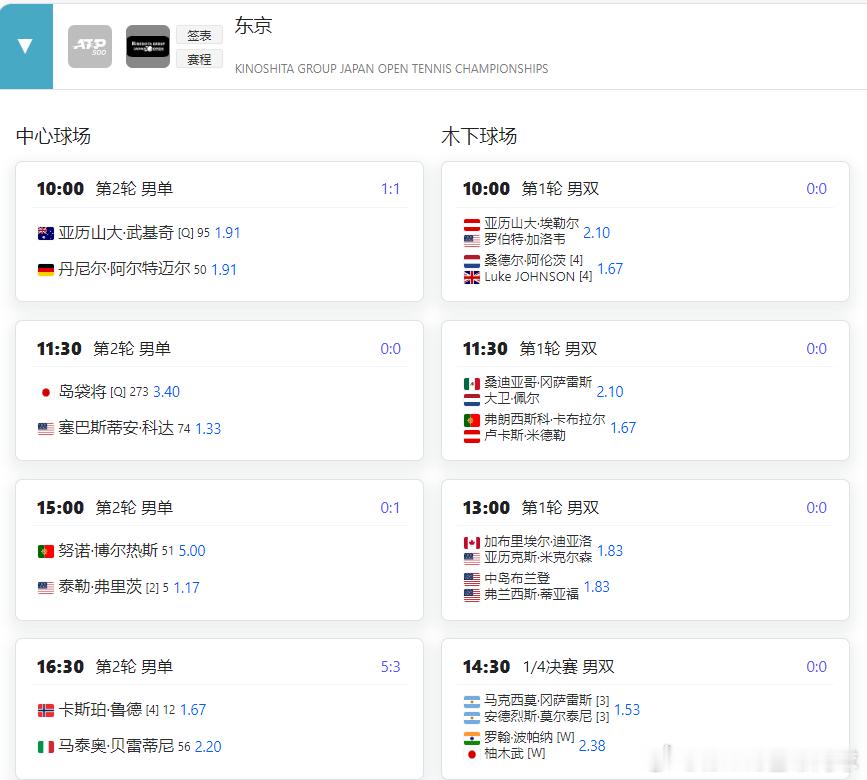The image size is (867, 780).
Task: Click the Kinoshita Group Japan Open subtitle
Action: 391,69
